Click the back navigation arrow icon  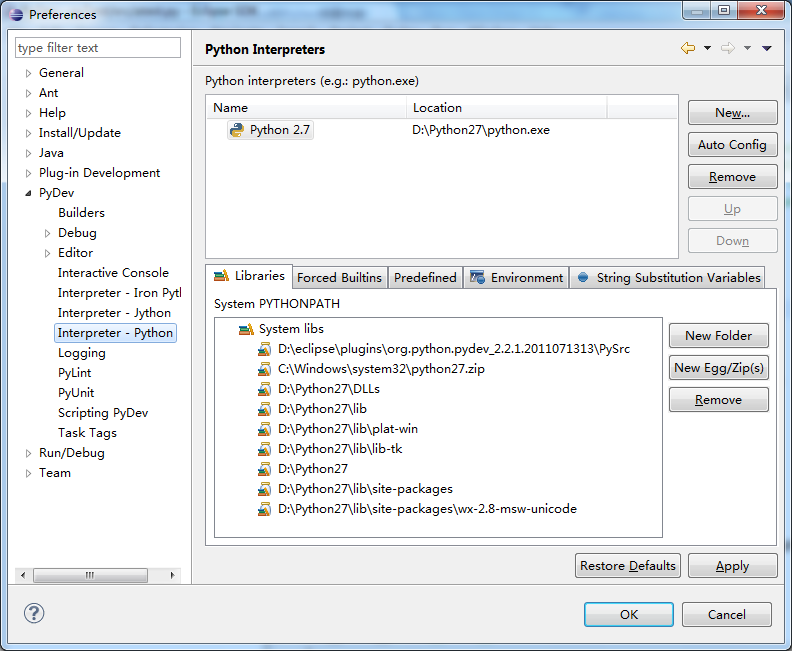[687, 48]
